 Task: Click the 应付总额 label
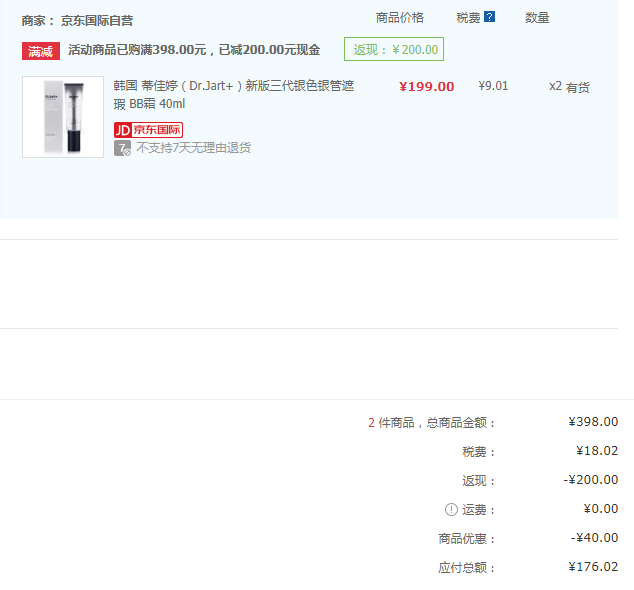point(467,568)
